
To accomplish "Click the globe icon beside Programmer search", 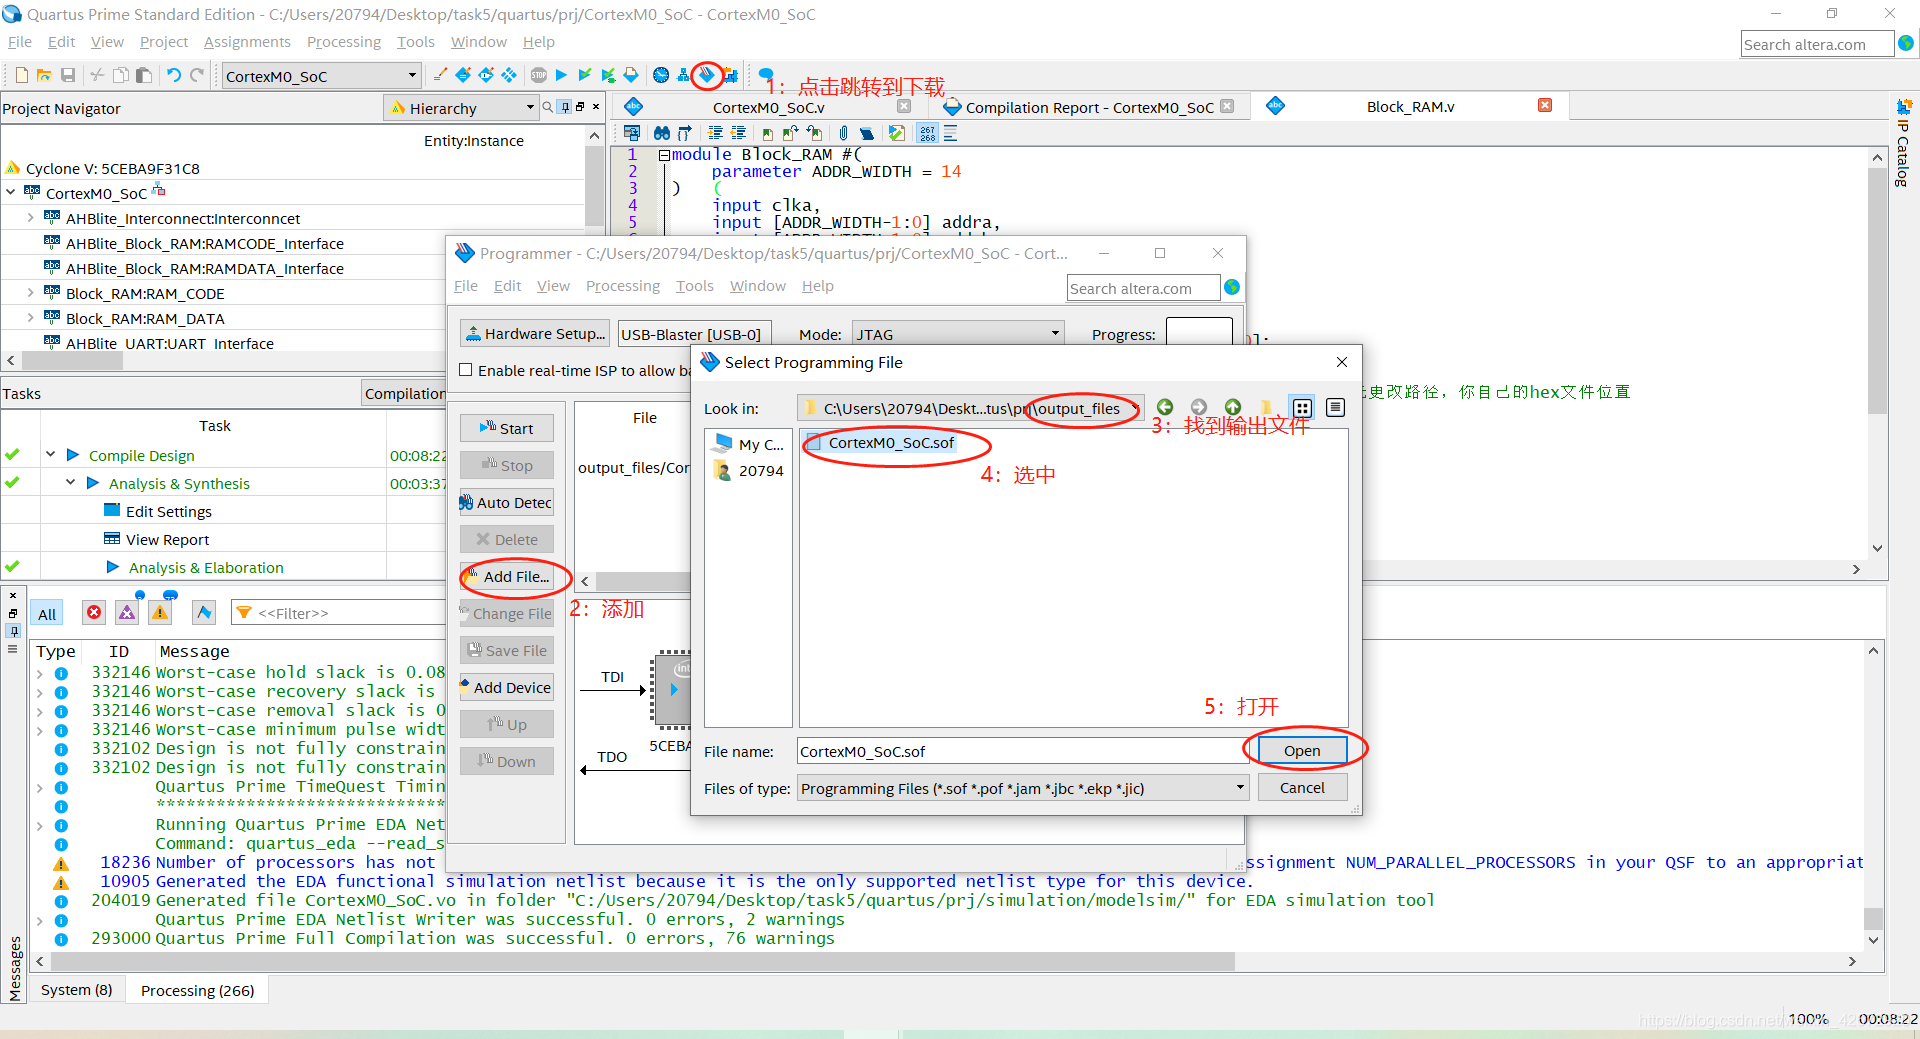I will 1232,287.
